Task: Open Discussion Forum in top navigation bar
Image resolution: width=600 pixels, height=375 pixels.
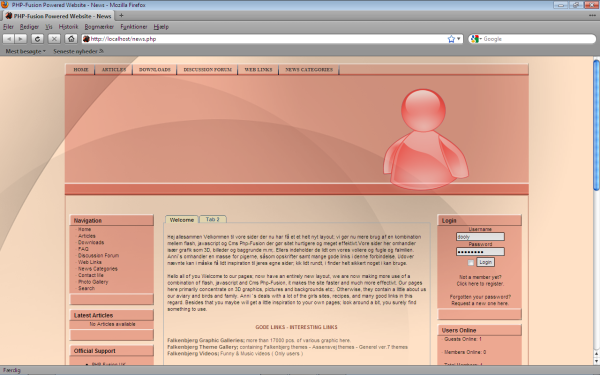Action: tap(207, 70)
